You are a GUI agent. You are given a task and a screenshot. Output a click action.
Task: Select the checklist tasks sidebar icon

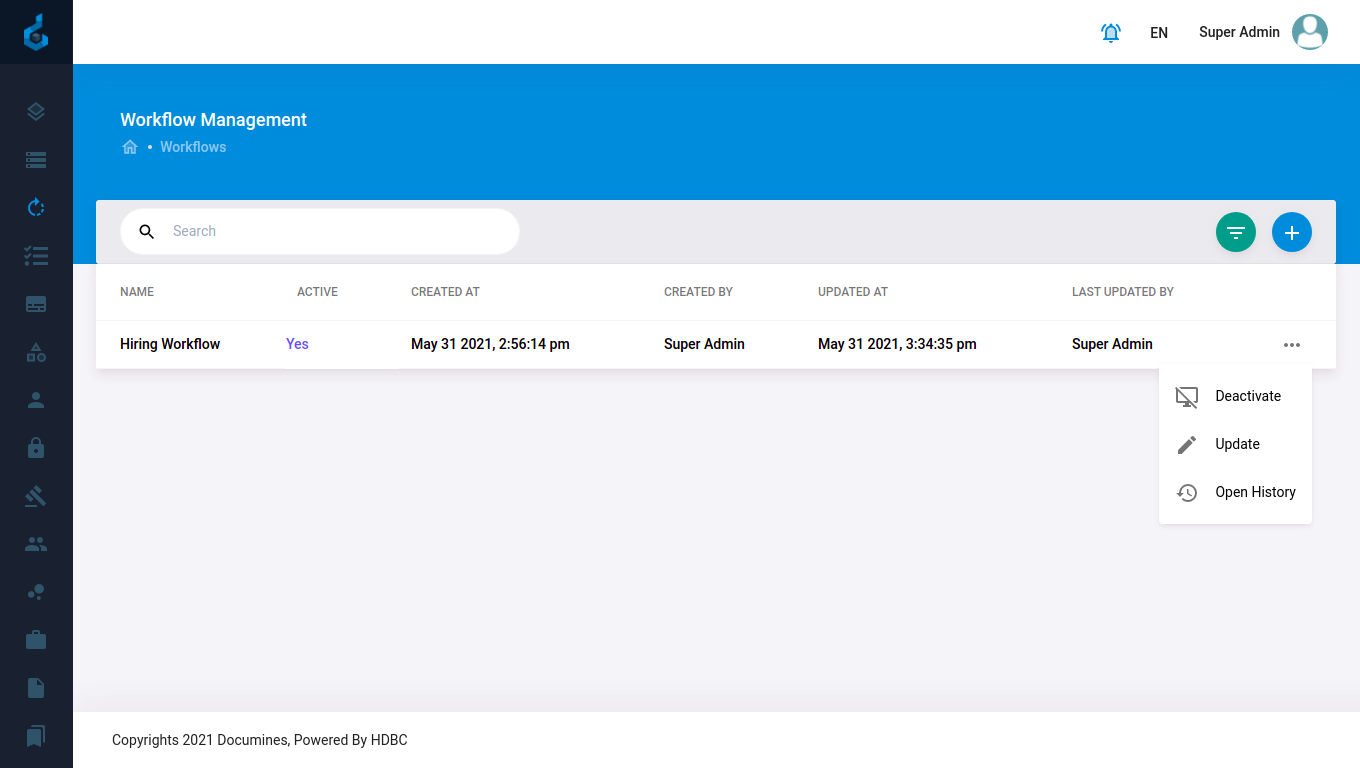(36, 256)
